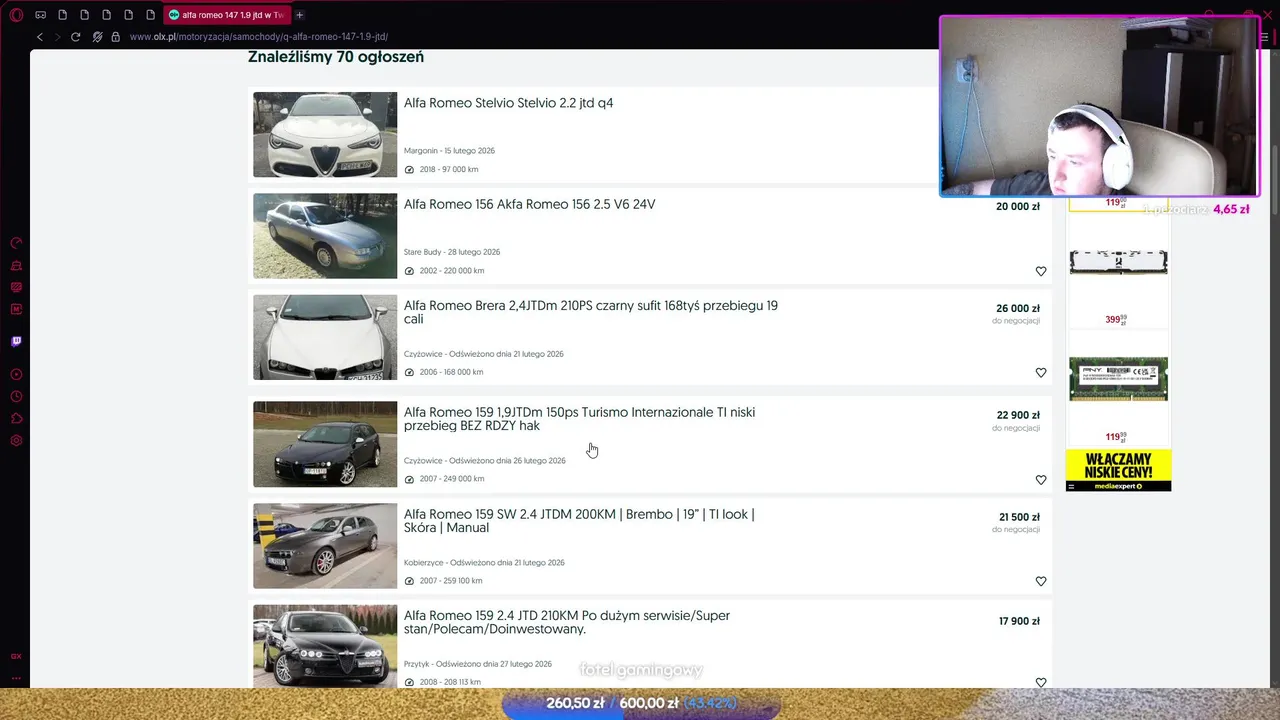Open sidebar setup three-dots menu
Screen dimensions: 1280x720
(16, 678)
